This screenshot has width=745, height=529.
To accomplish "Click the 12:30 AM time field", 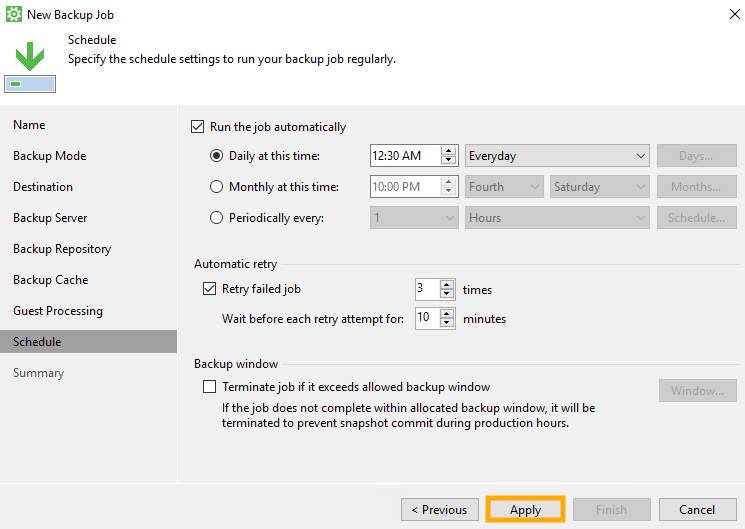I will coord(402,156).
